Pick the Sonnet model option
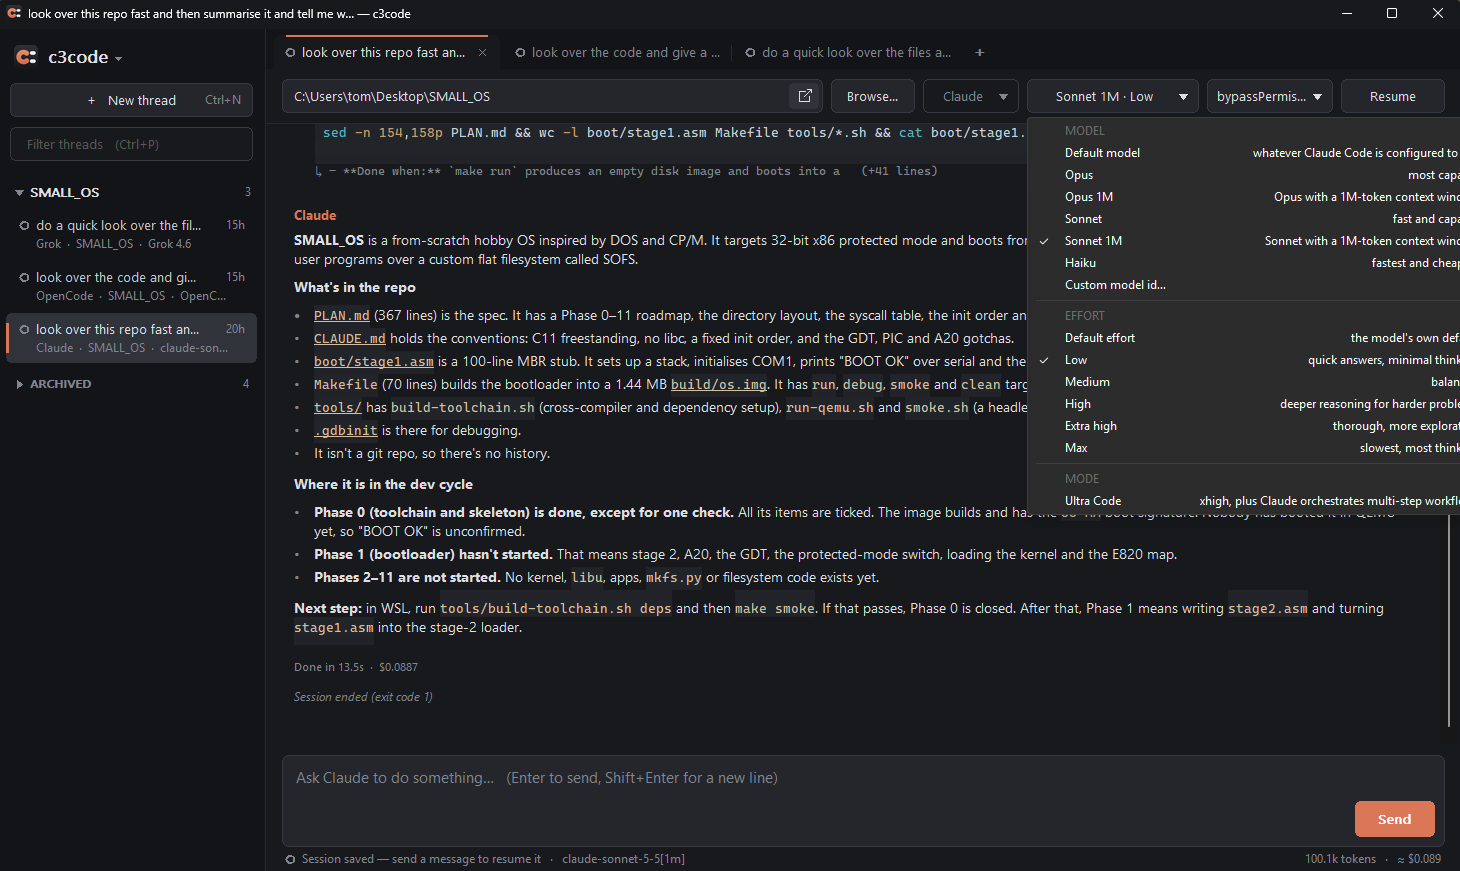Image resolution: width=1460 pixels, height=871 pixels. (1244, 219)
